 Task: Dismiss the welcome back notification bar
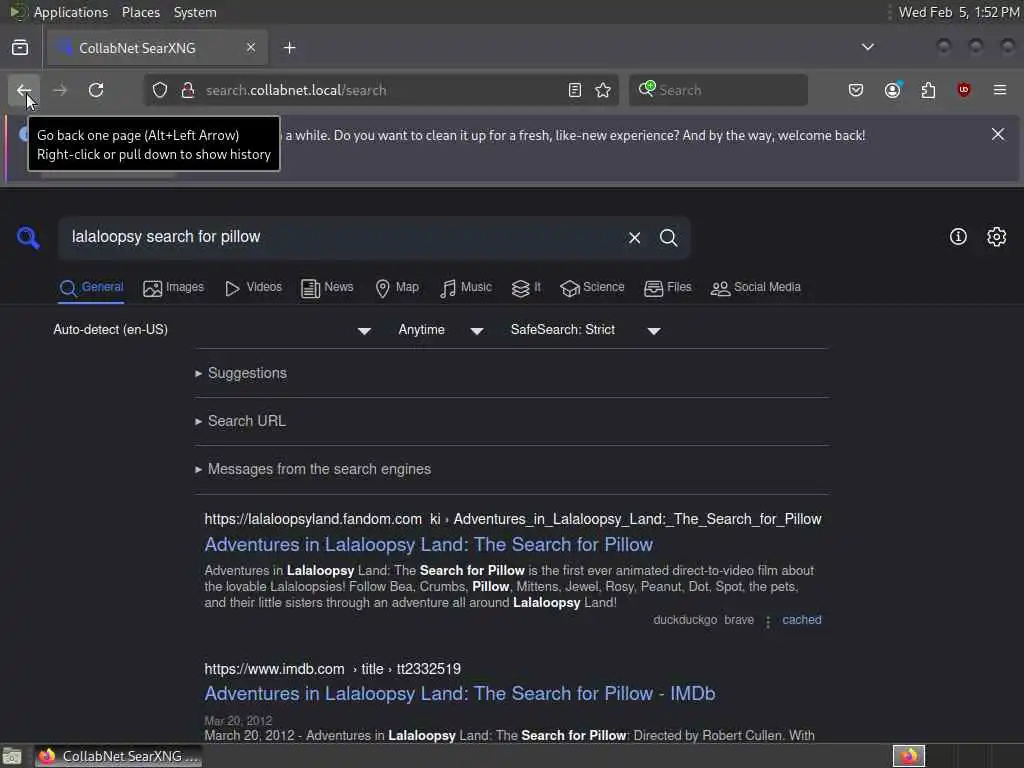[998, 135]
